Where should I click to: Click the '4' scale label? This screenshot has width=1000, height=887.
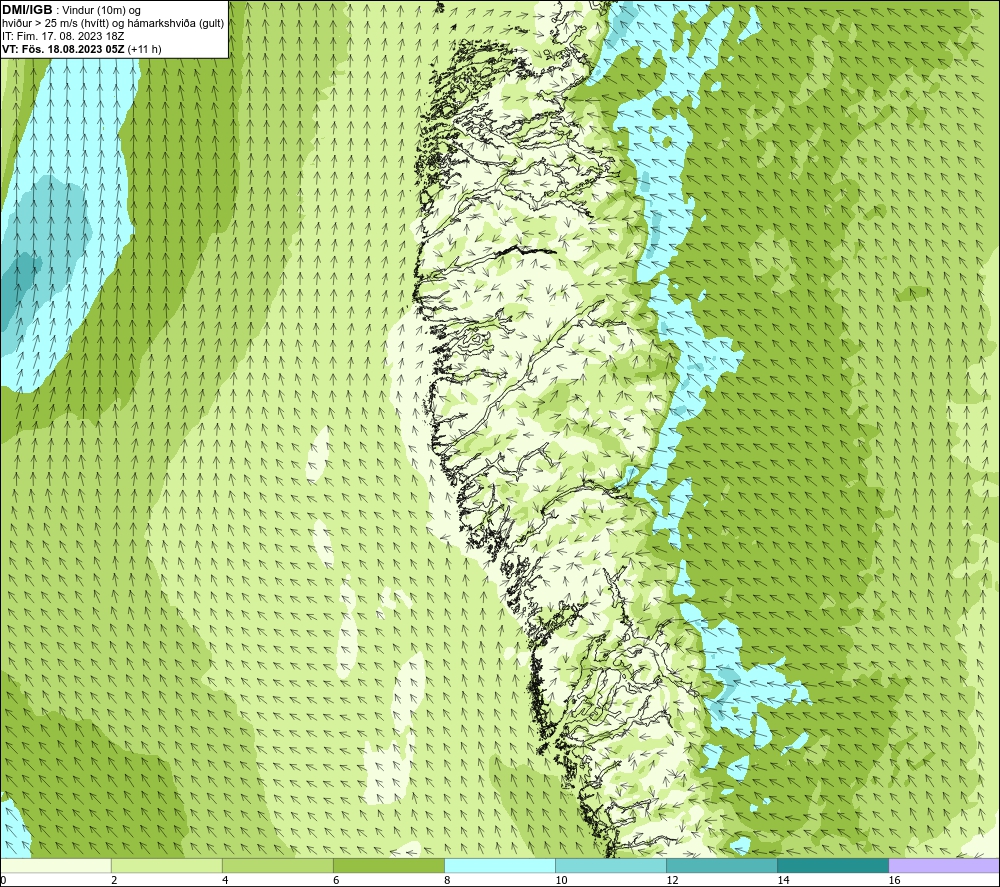click(x=225, y=881)
